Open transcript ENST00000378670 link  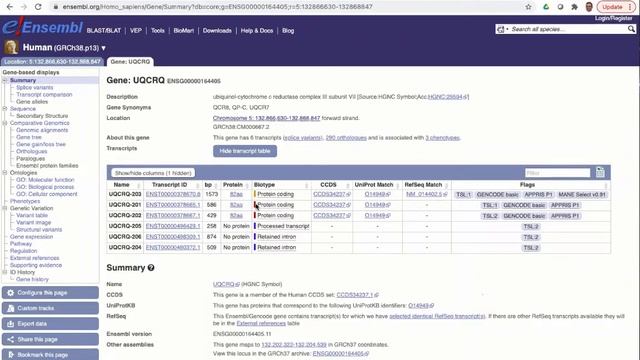coord(173,194)
